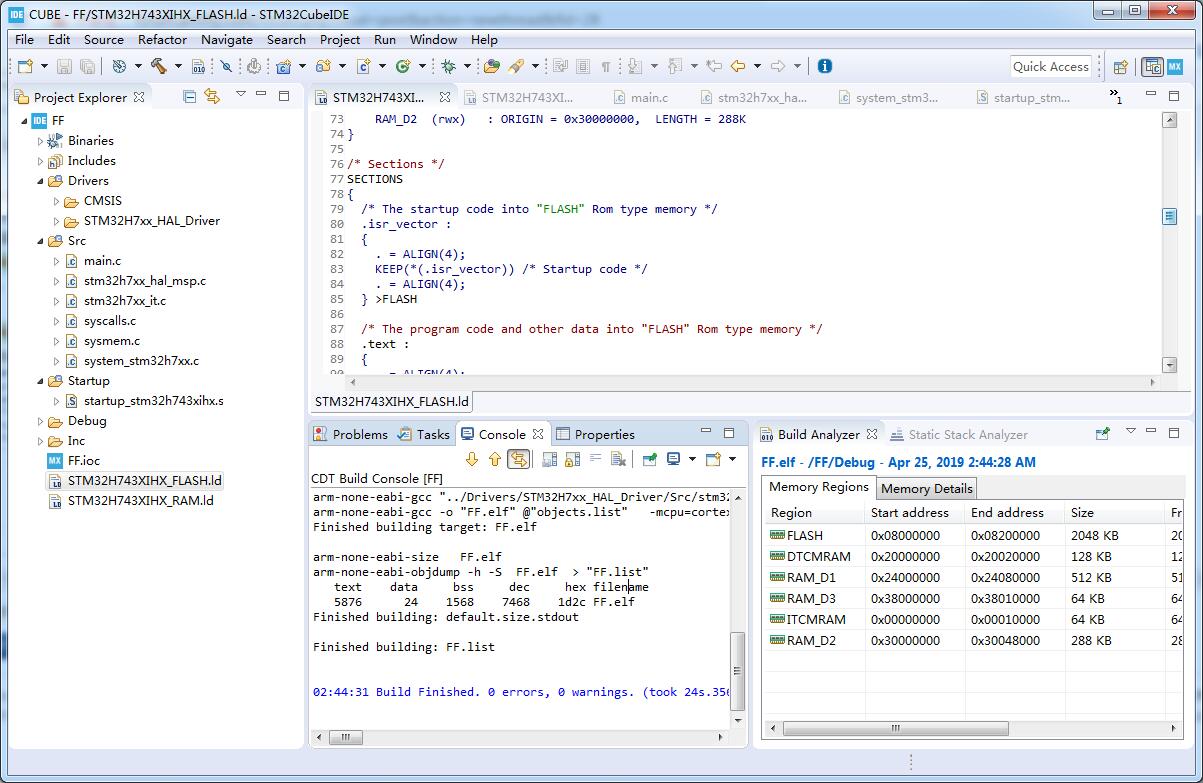Screen dimensions: 1203x783
Task: Click the green Run/launch target icon
Action: point(403,66)
